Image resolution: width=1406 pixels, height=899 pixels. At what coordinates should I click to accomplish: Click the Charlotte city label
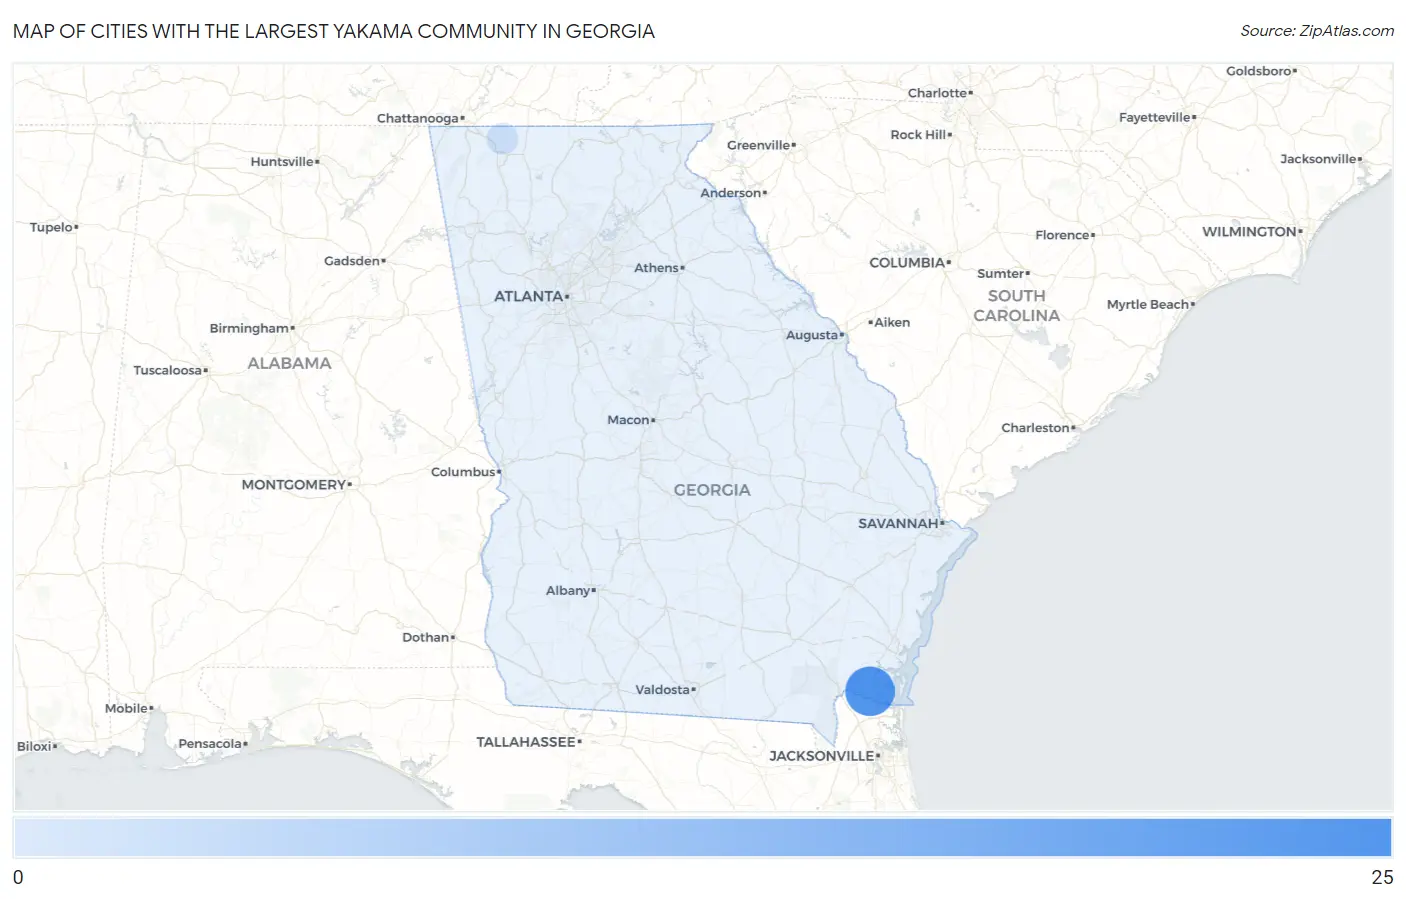point(937,93)
